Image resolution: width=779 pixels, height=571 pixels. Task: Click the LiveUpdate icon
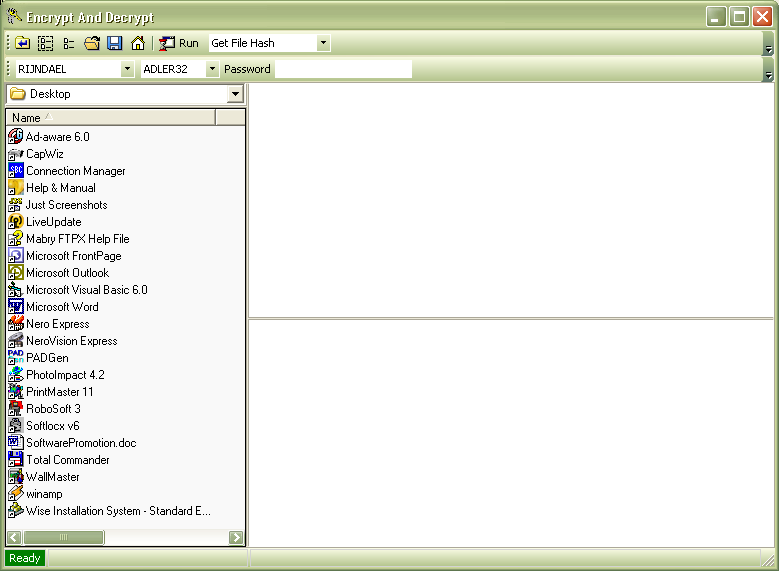[15, 221]
